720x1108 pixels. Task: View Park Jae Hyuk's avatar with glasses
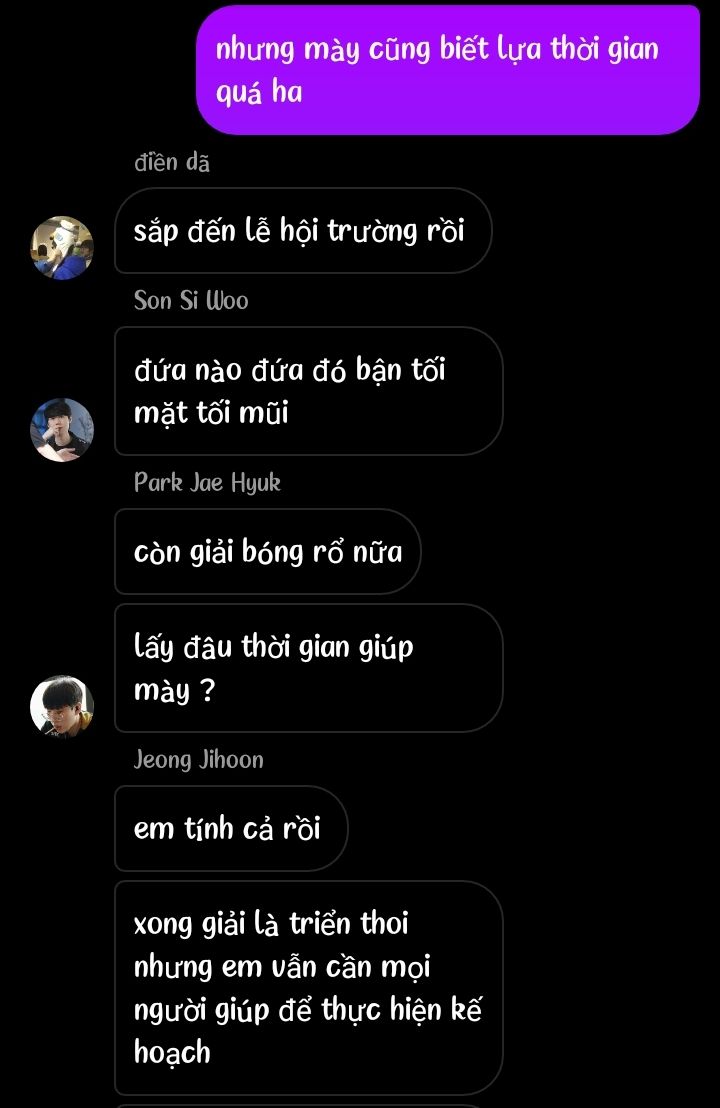[x=61, y=707]
